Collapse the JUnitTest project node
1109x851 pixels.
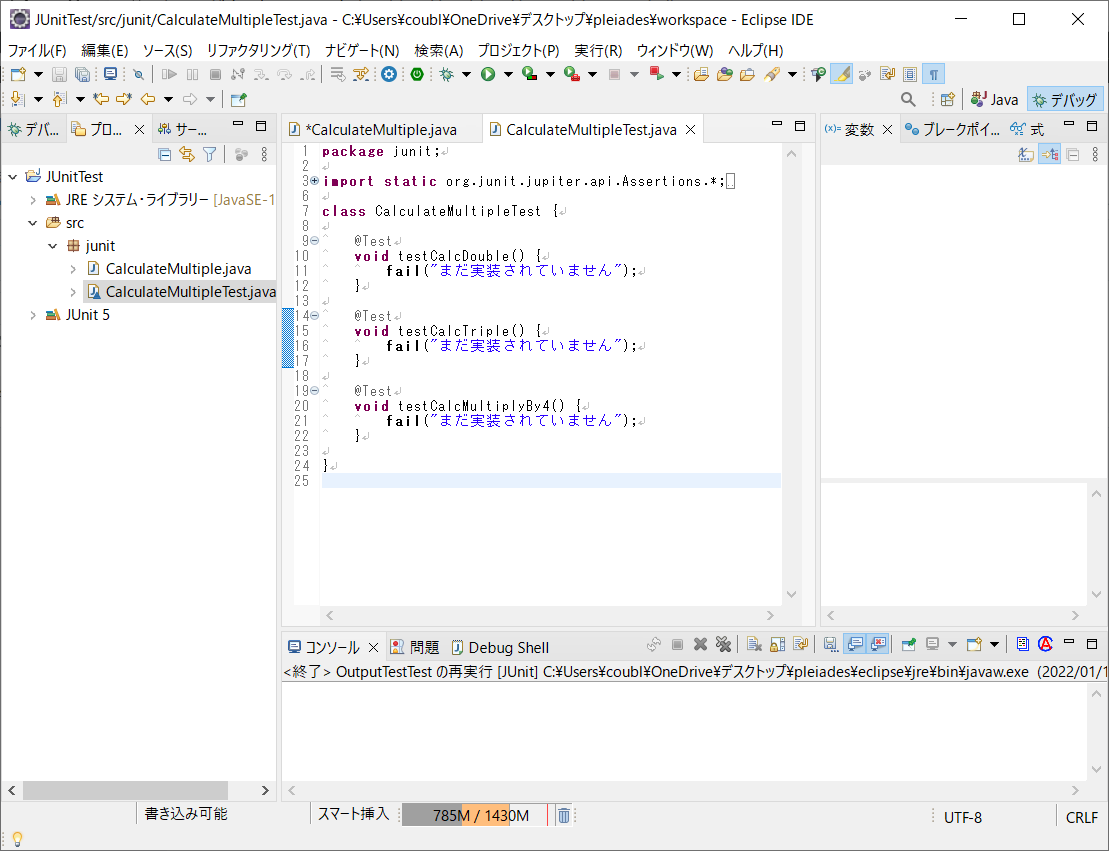coord(13,177)
